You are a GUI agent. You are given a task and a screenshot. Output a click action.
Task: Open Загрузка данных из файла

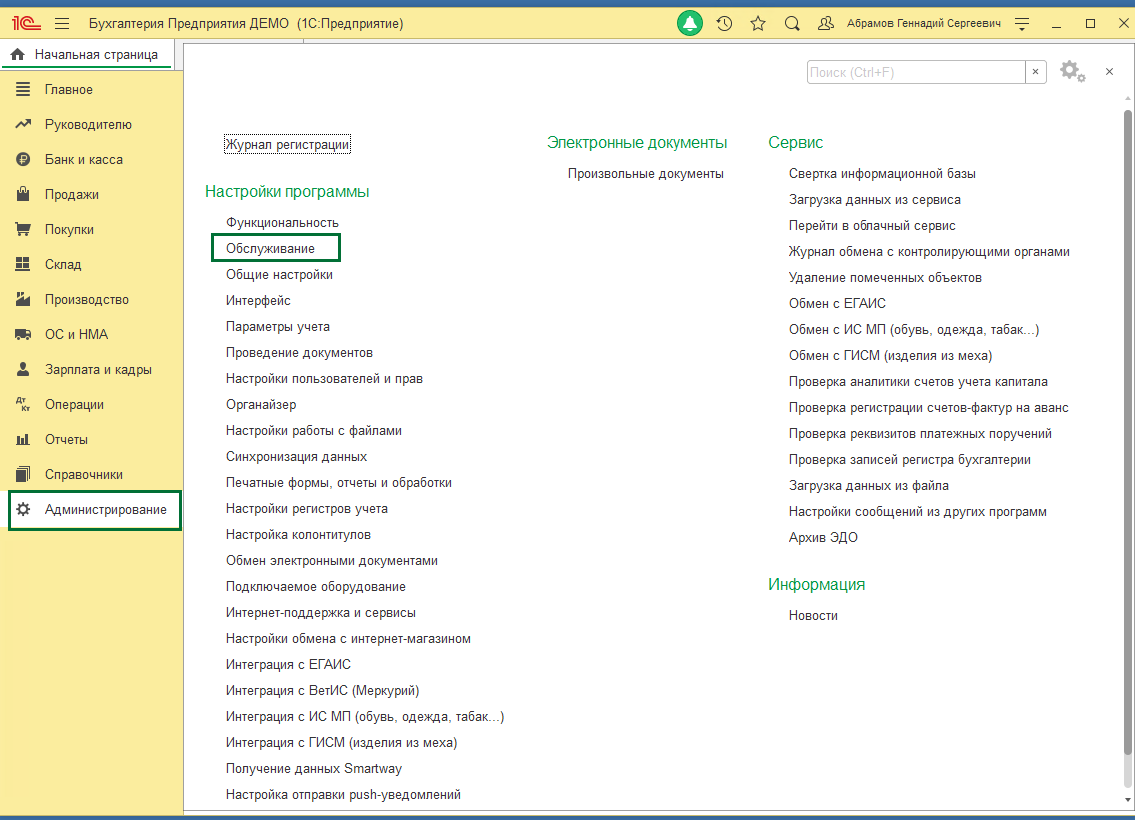coord(869,486)
